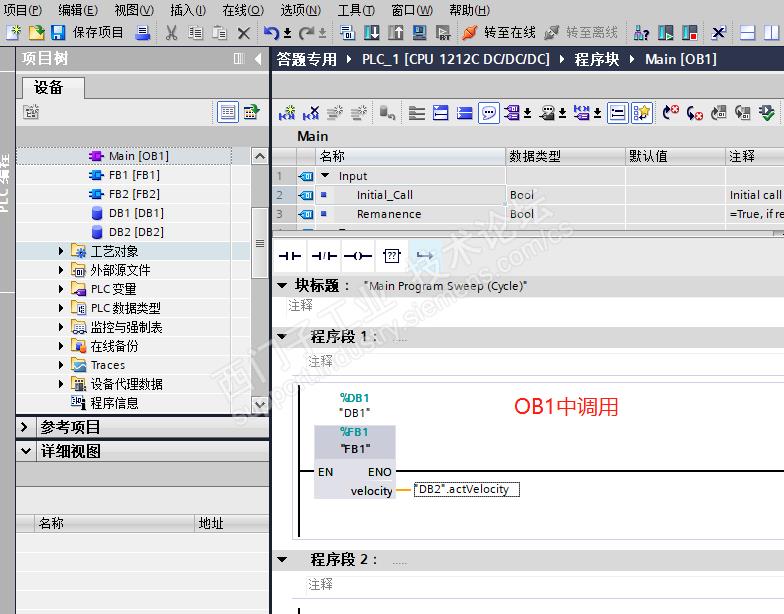Collapse the 详细视图 panel
The height and width of the screenshot is (614, 784).
pos(26,451)
